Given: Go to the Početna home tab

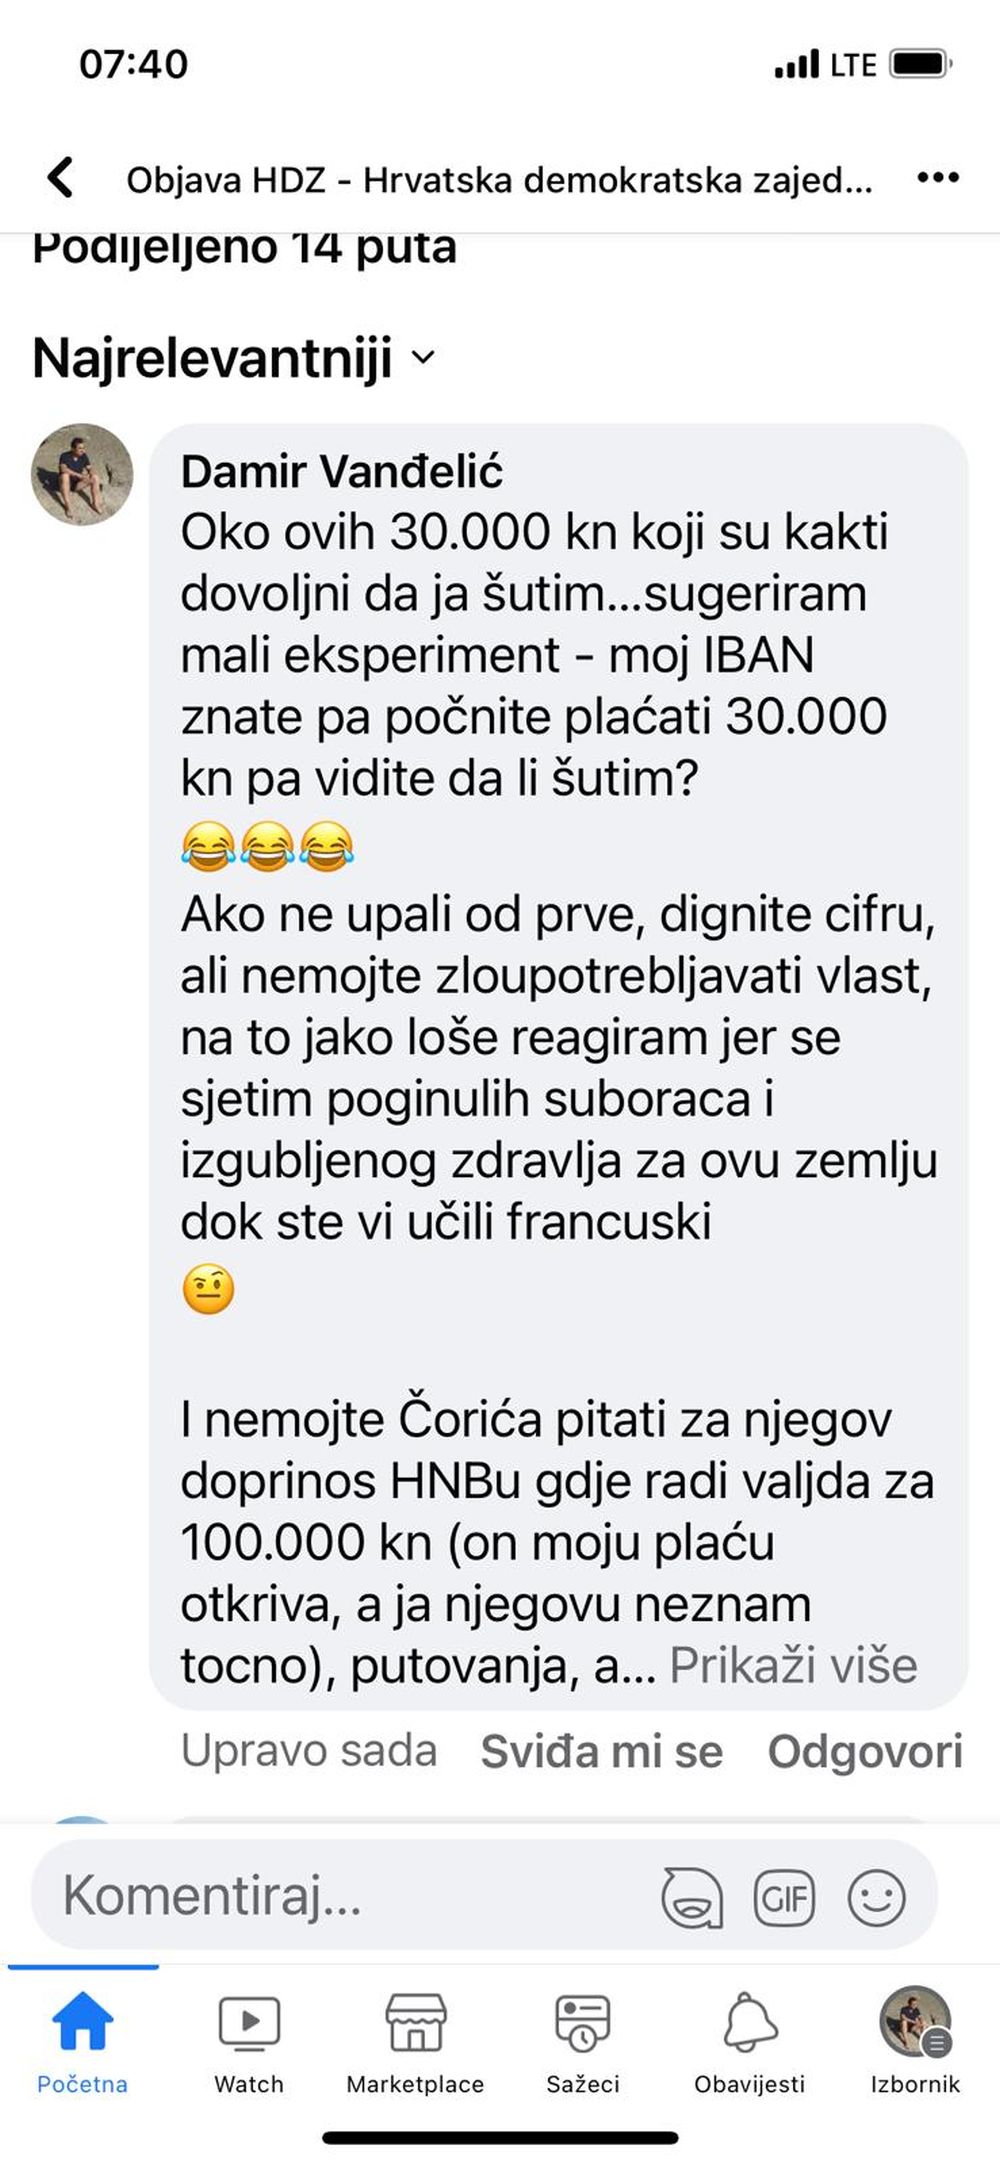Looking at the screenshot, I should point(83,2042).
